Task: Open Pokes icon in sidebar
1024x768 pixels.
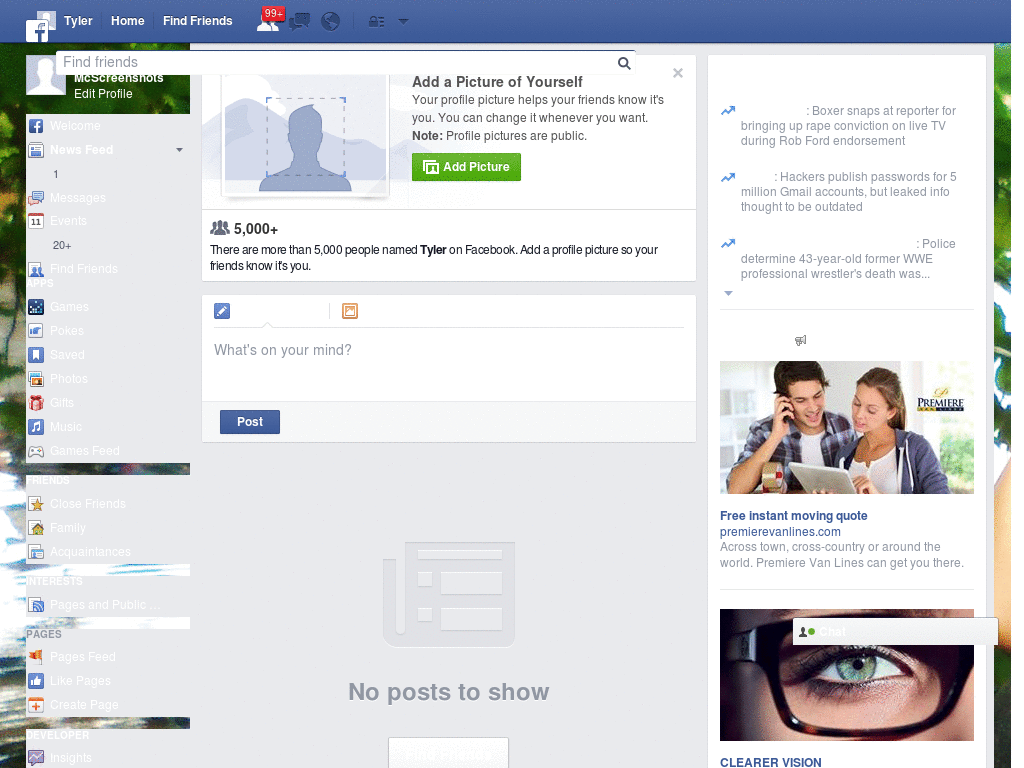Action: tap(36, 331)
